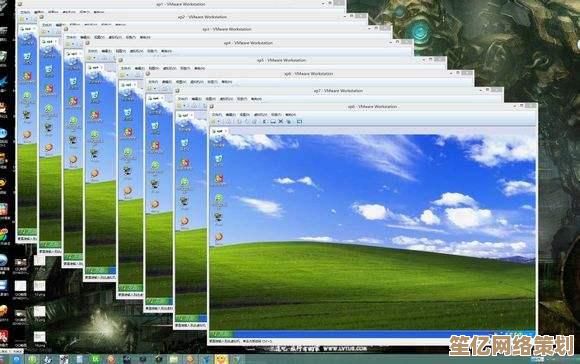Click the XP Start button in xp8 VM

(221, 334)
